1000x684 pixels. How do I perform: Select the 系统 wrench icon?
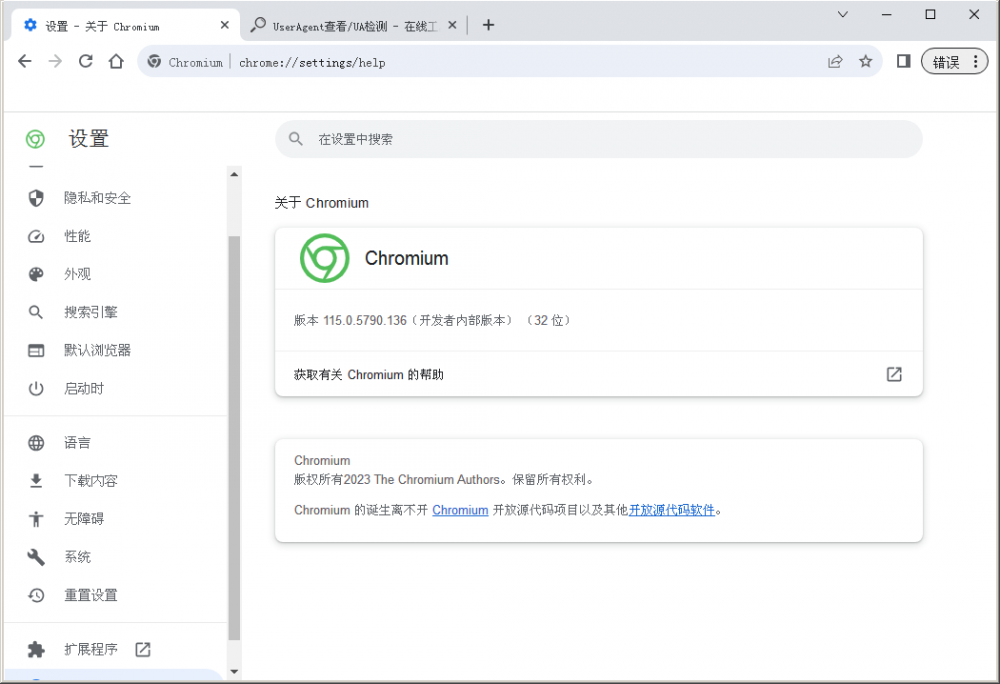tap(36, 557)
